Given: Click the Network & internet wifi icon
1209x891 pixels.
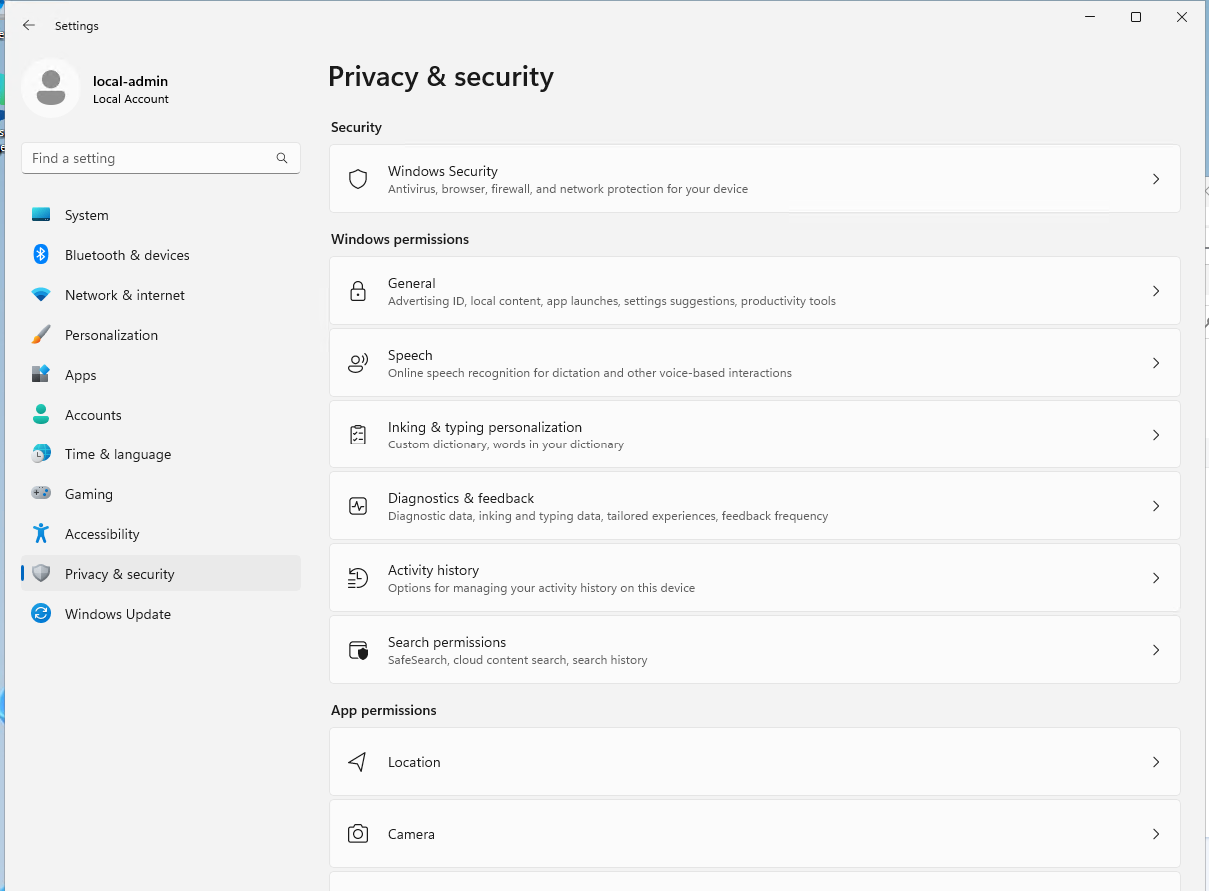Looking at the screenshot, I should [41, 295].
